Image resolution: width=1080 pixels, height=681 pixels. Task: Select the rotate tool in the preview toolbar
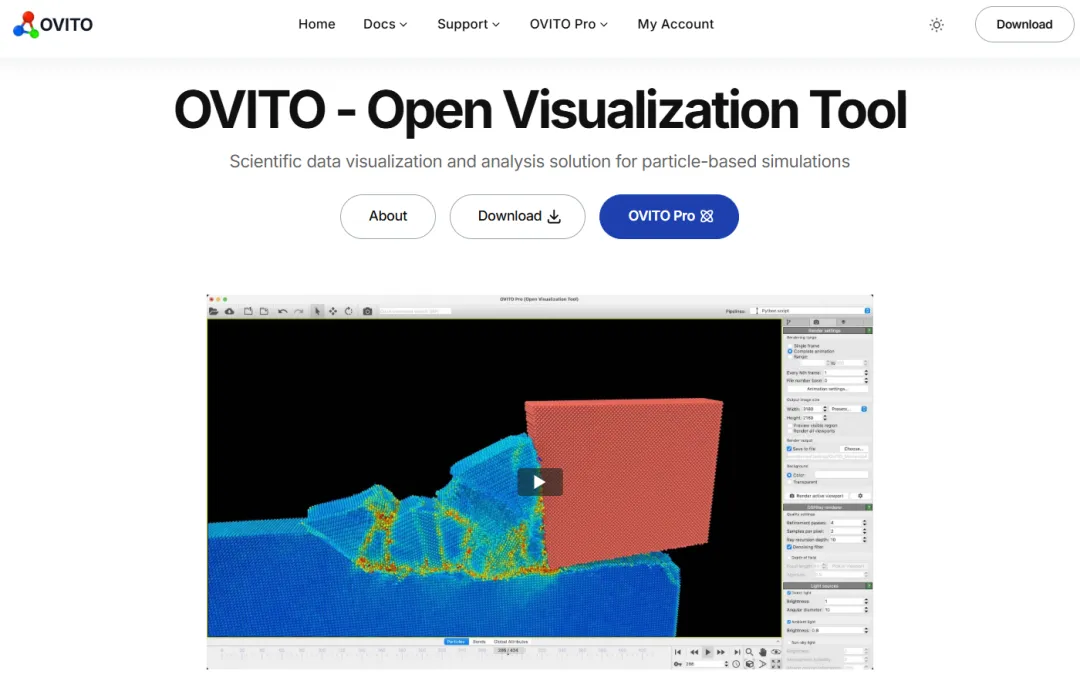tap(349, 311)
